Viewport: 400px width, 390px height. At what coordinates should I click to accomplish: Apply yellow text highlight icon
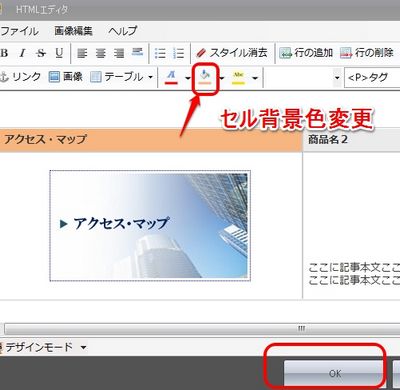click(x=238, y=77)
